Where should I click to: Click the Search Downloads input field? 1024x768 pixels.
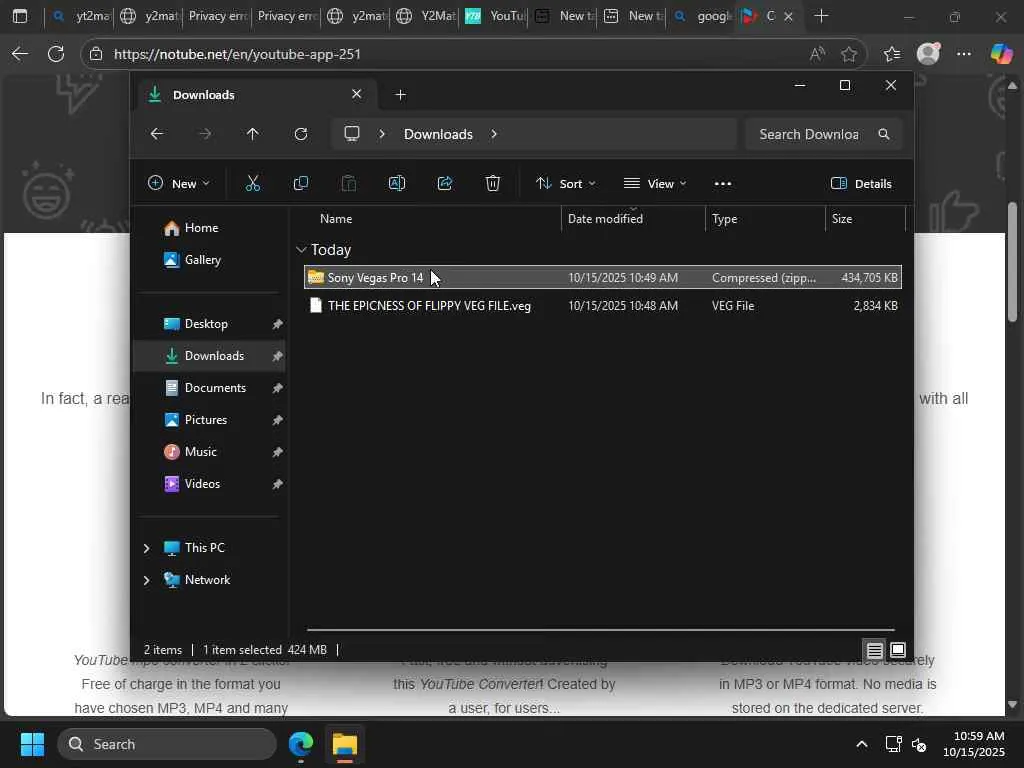[x=824, y=134]
